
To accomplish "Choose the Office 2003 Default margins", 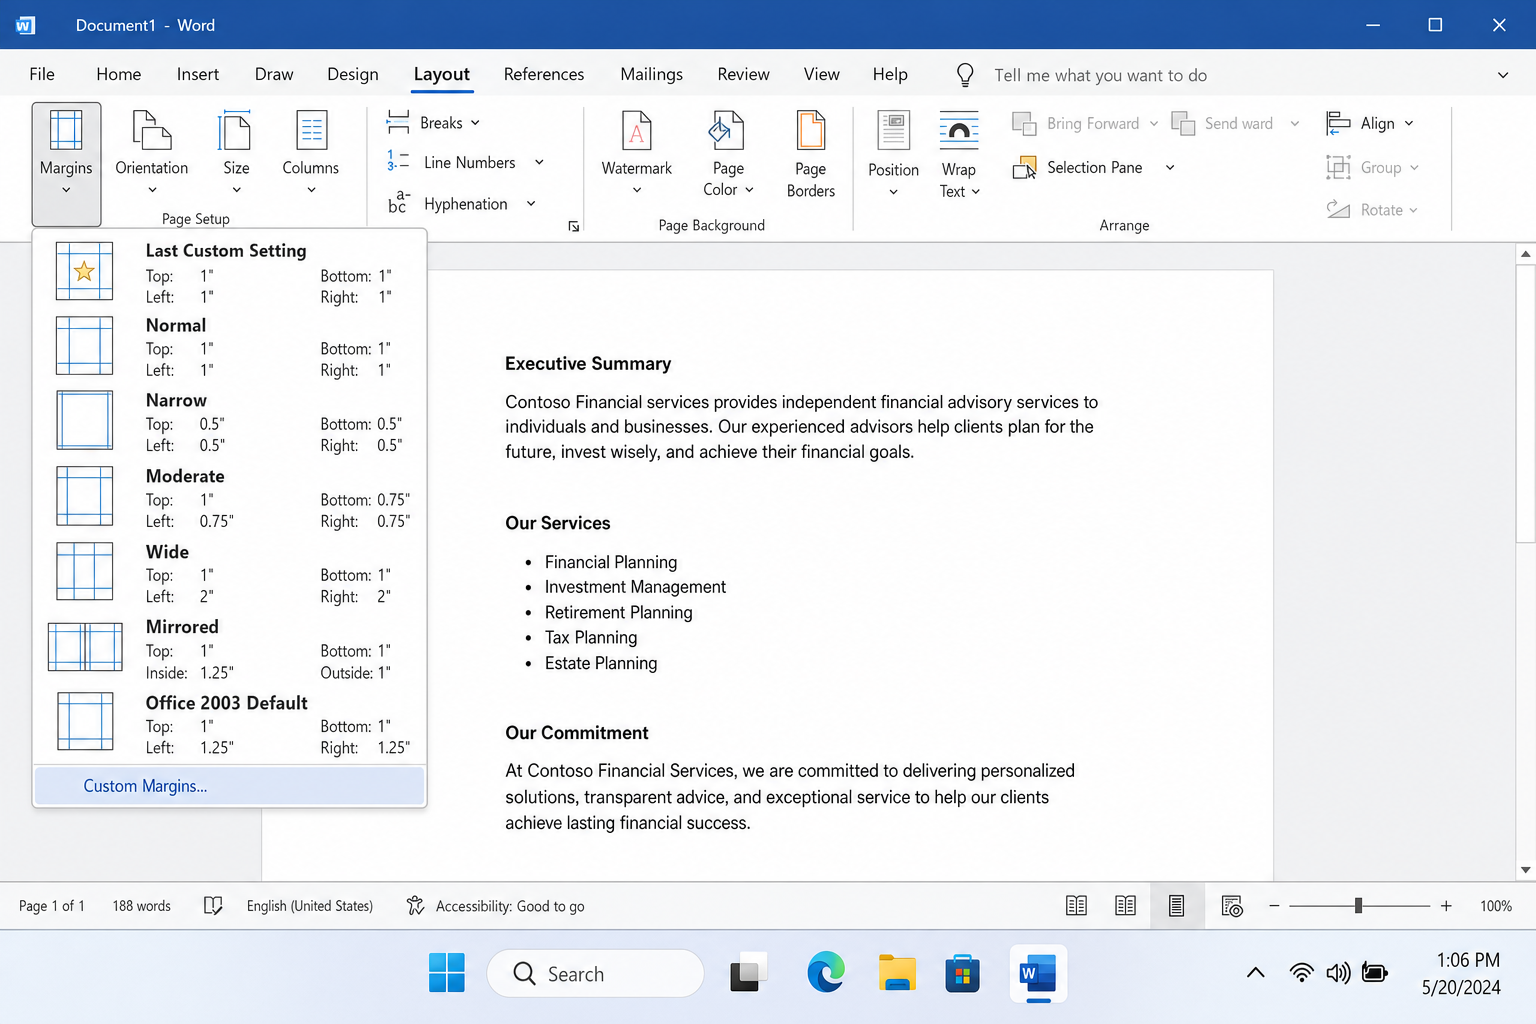I will click(x=230, y=724).
